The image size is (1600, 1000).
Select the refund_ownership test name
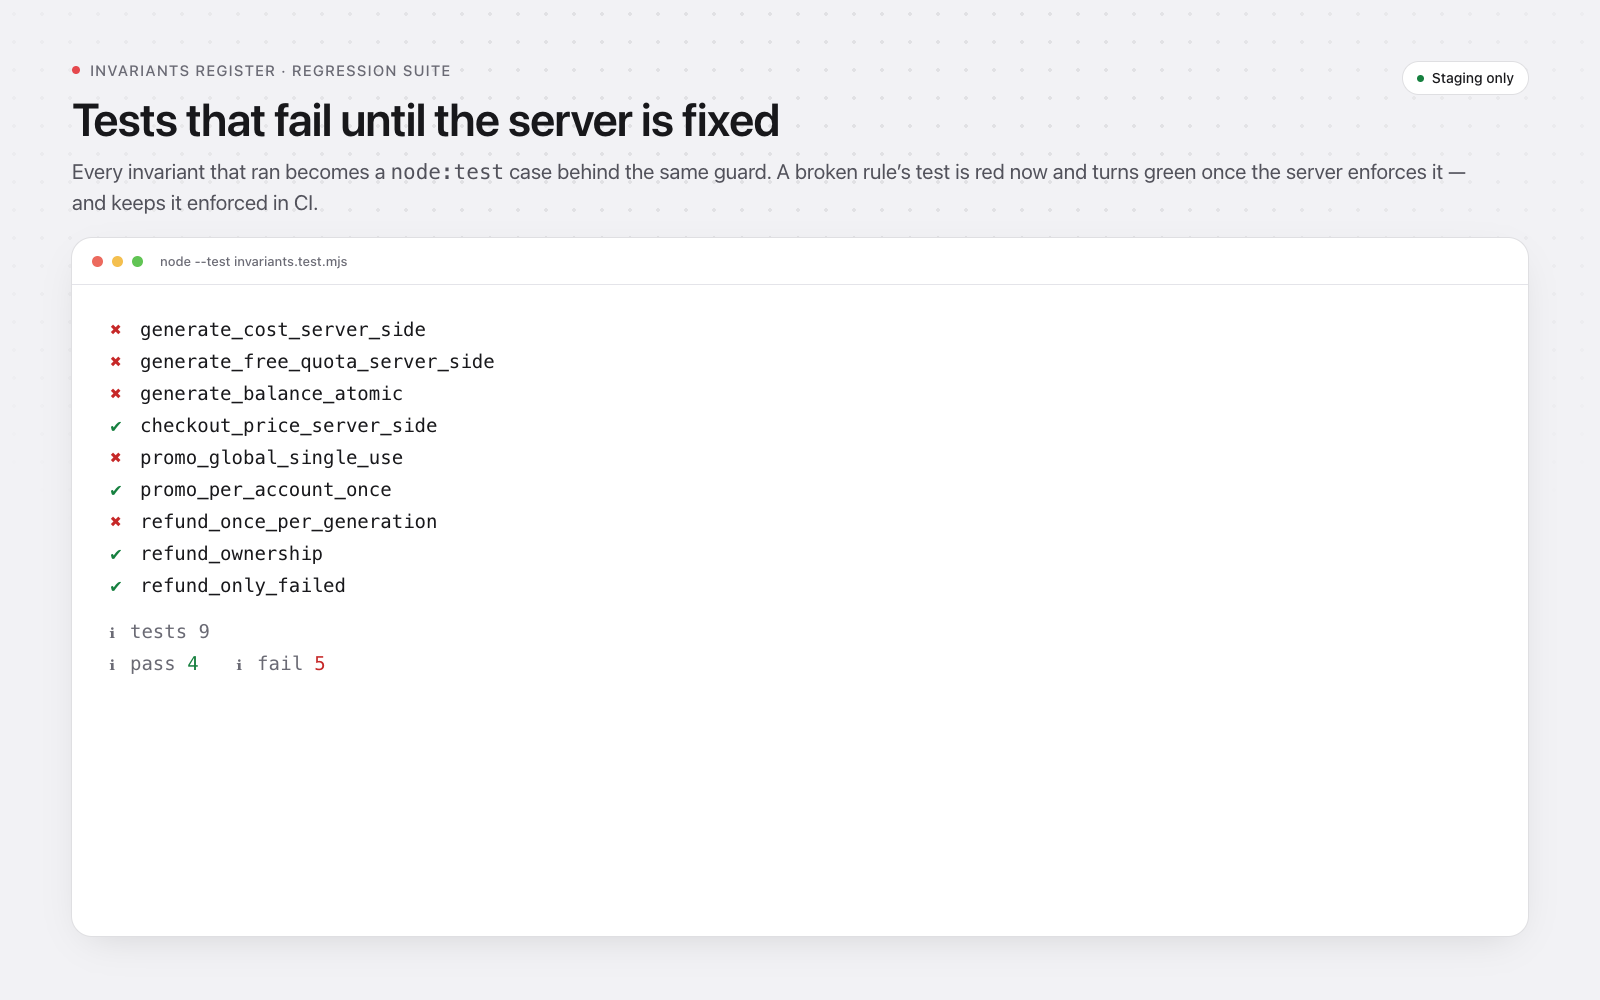tap(232, 554)
